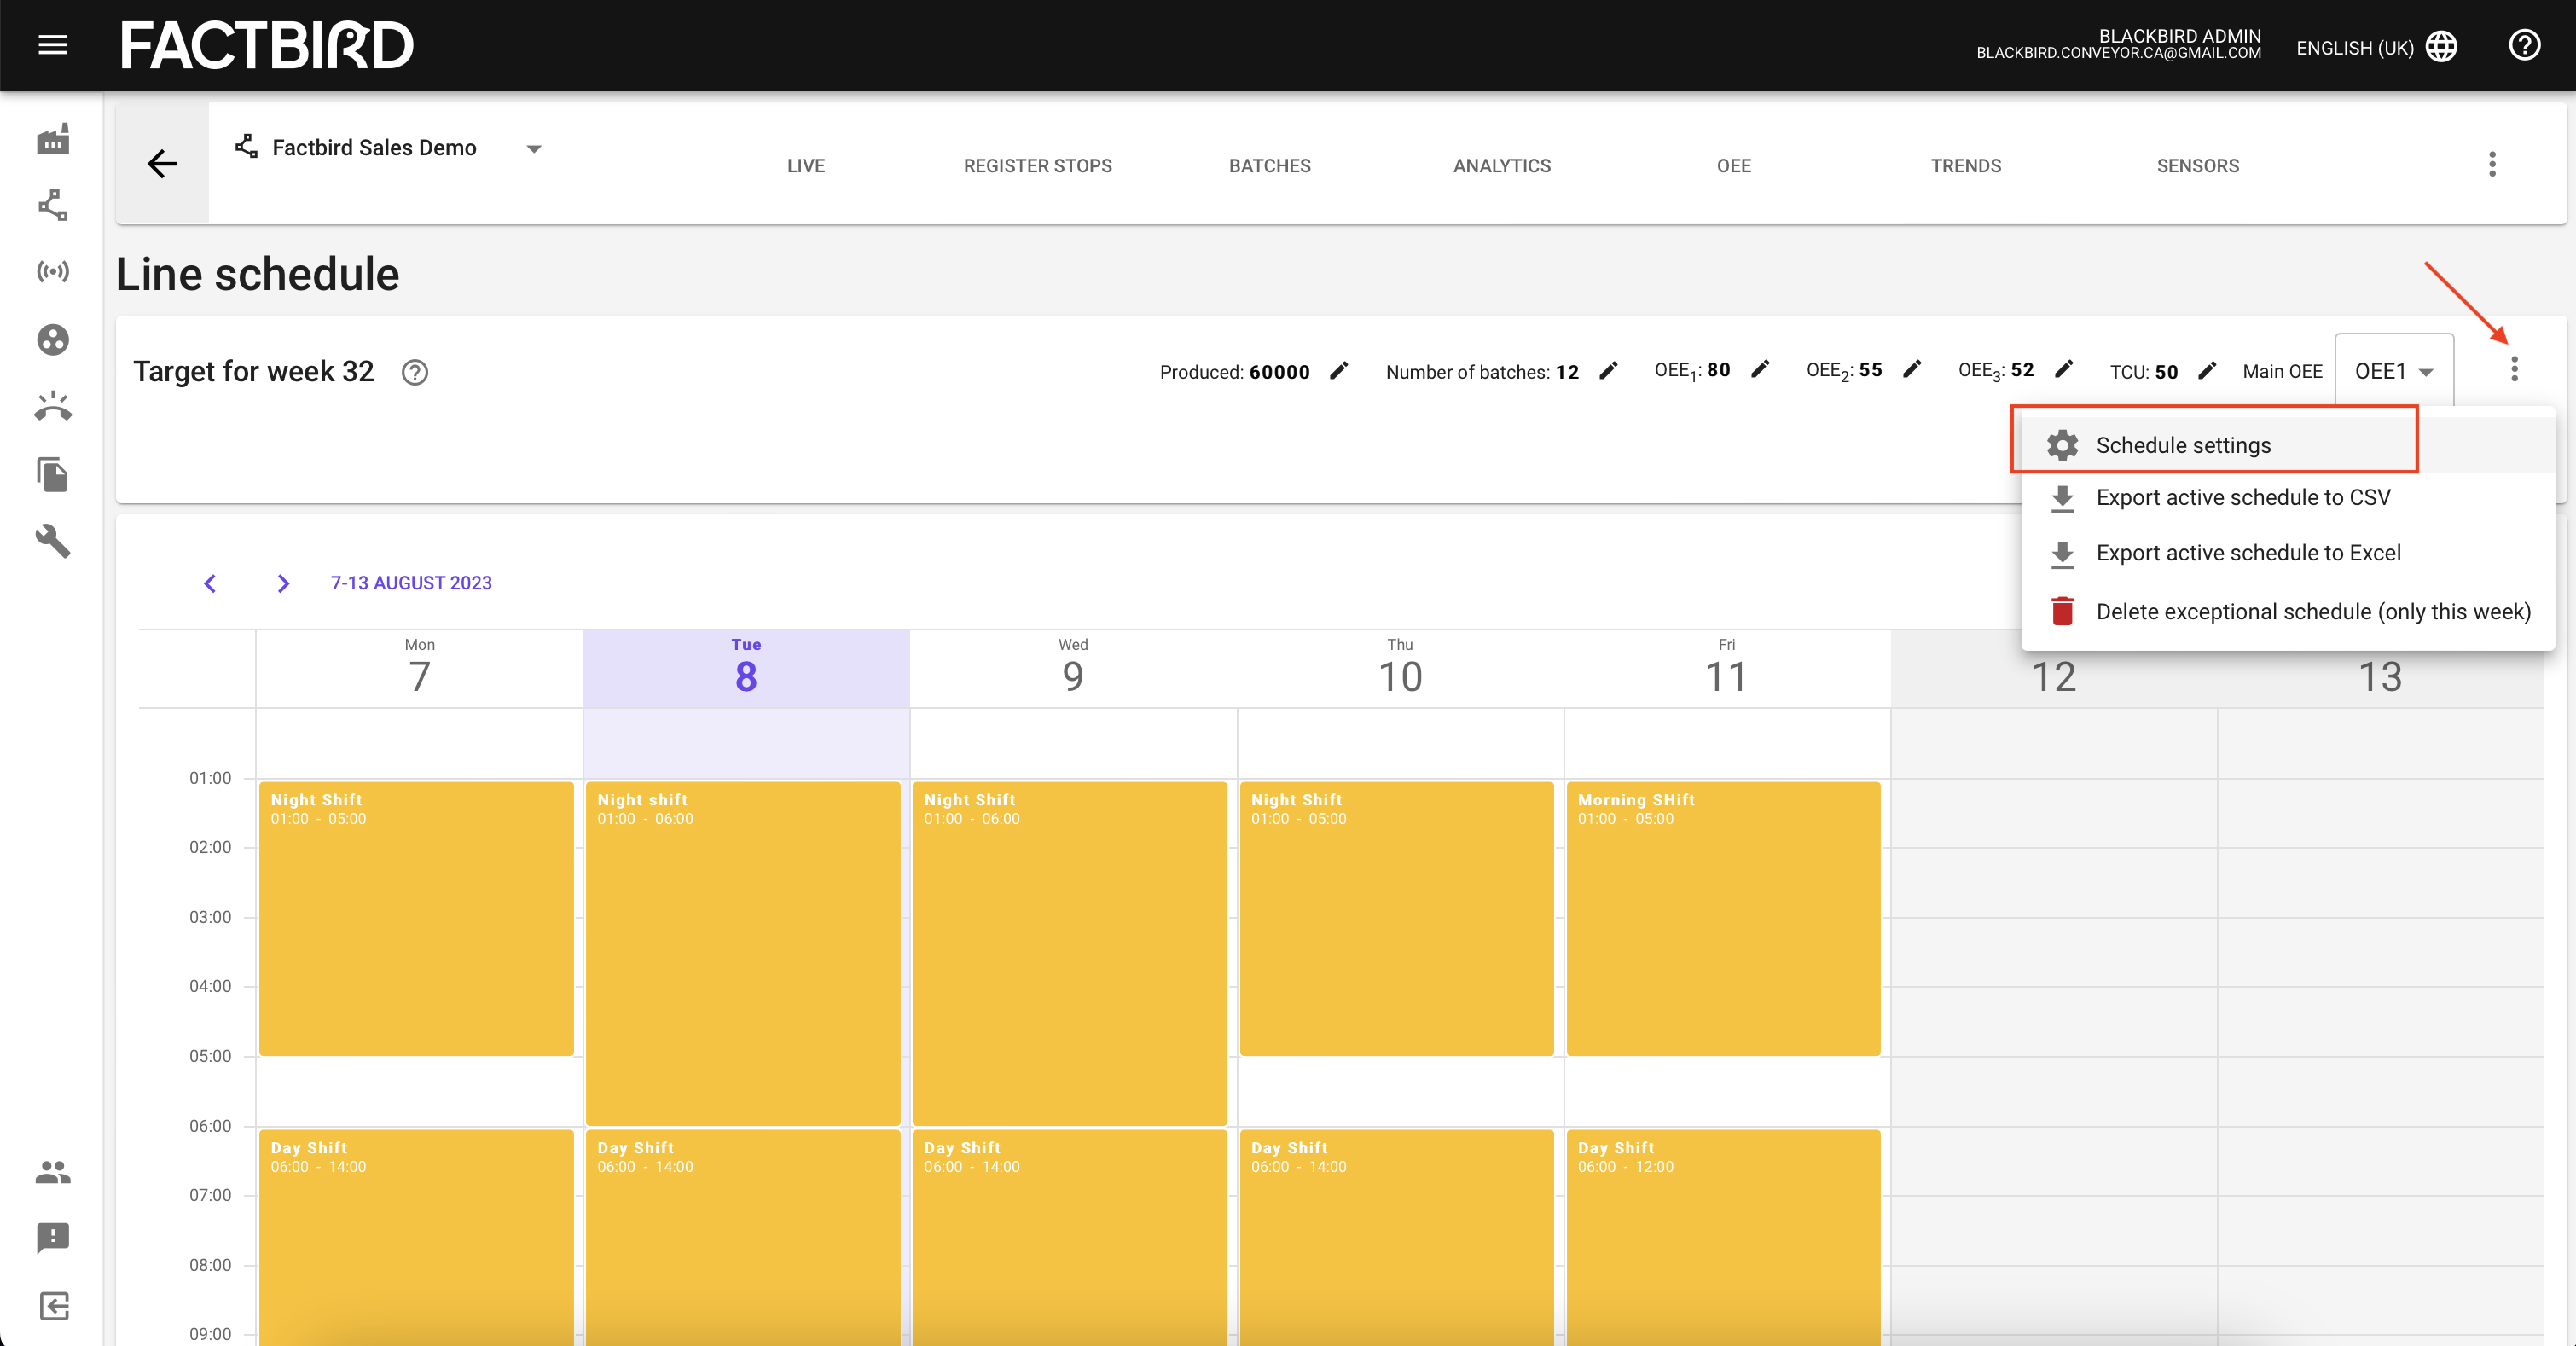Switch to the SENSORS tab
Screen dimensions: 2576x1346
coord(2198,166)
